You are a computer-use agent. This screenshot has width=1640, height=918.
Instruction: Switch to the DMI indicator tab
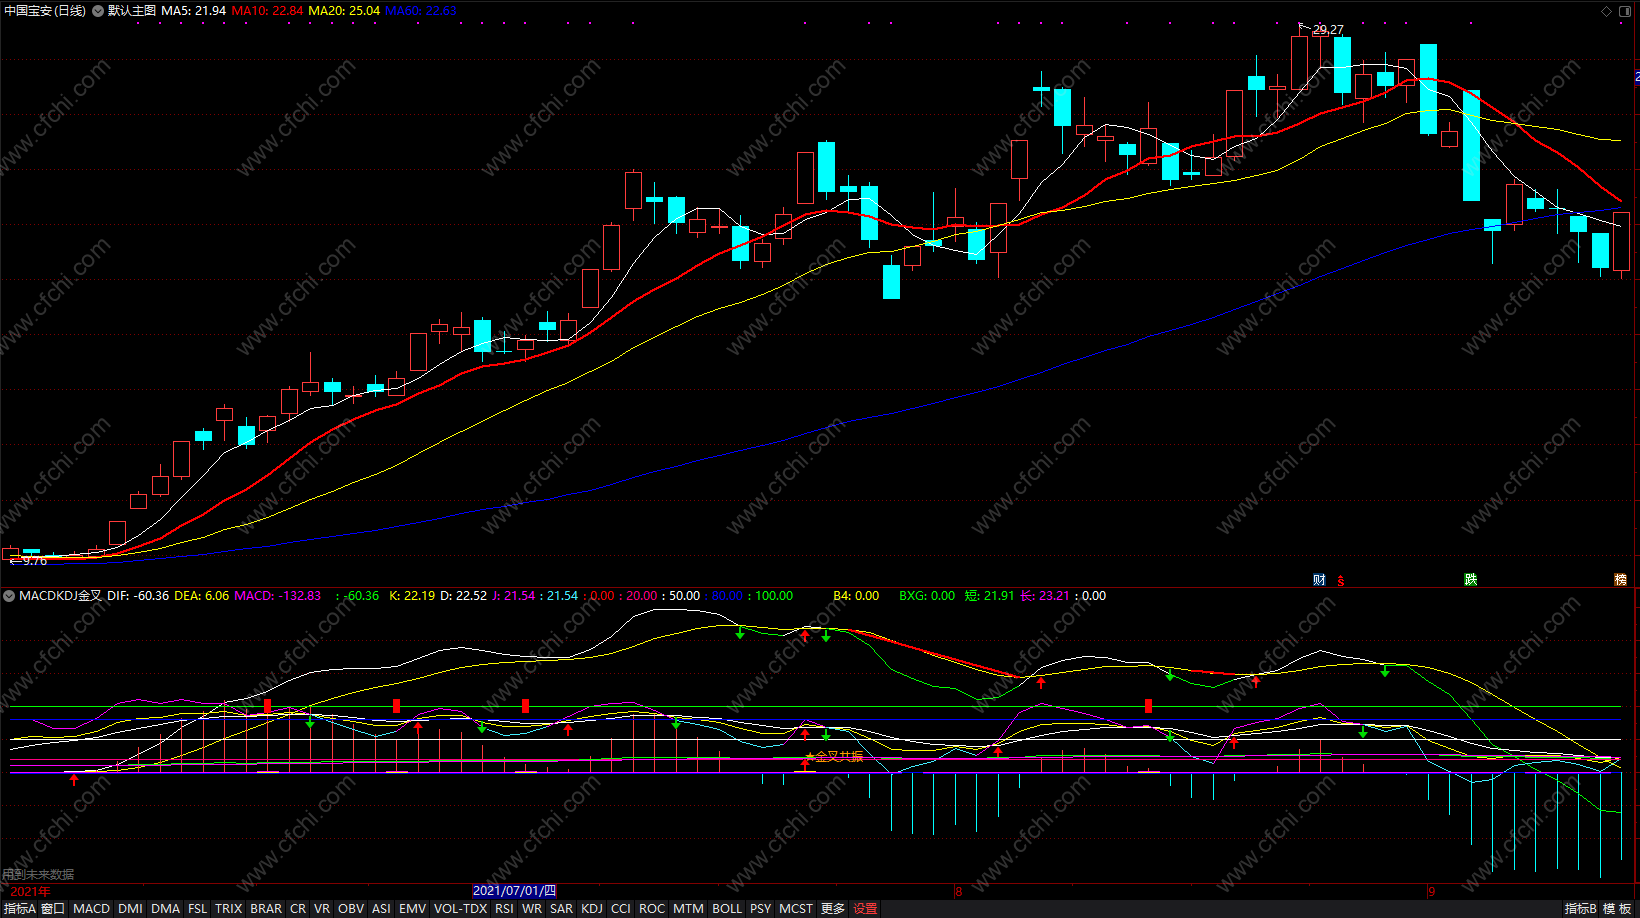tap(130, 909)
